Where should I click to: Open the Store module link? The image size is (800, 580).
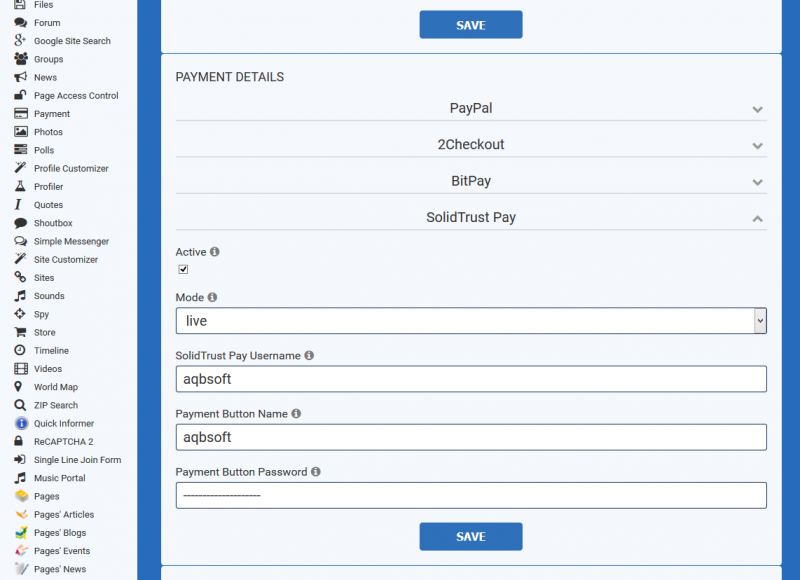(x=44, y=332)
